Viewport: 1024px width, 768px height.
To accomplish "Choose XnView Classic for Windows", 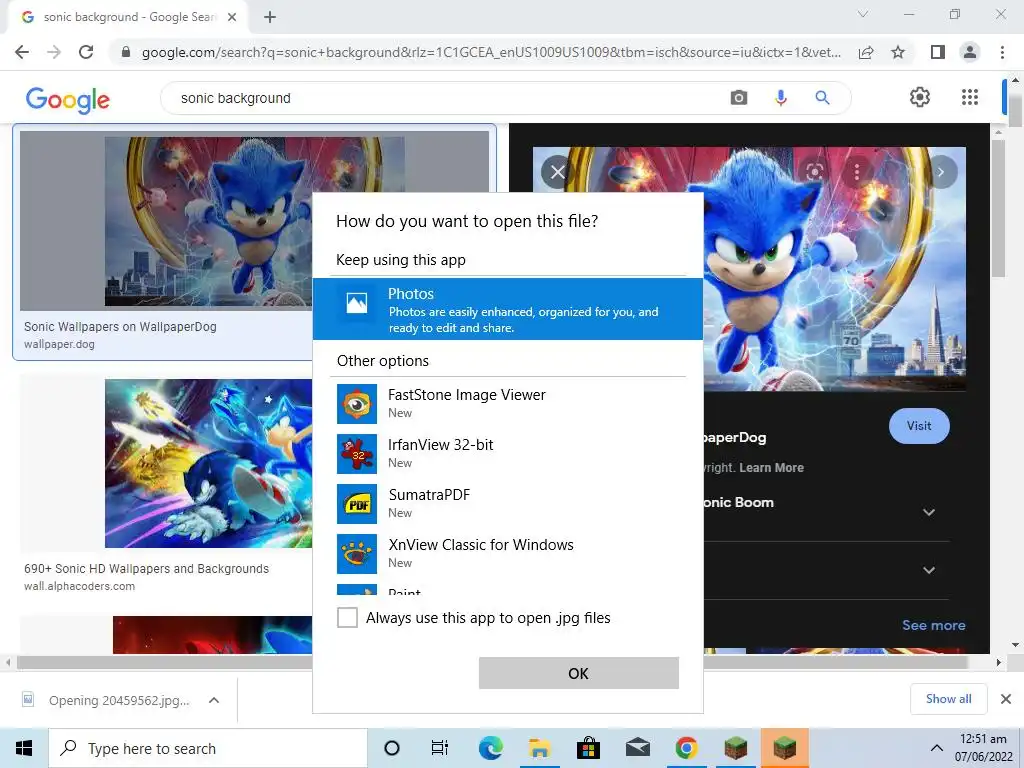I will coord(508,554).
